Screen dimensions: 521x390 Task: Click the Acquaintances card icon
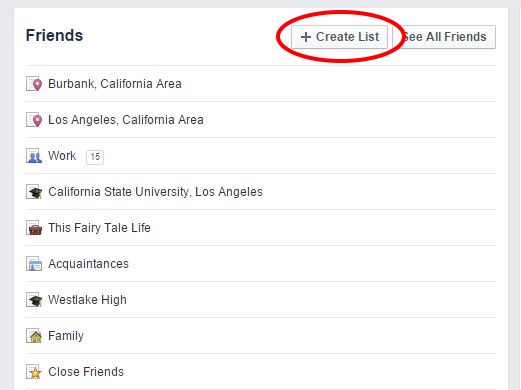tap(34, 264)
